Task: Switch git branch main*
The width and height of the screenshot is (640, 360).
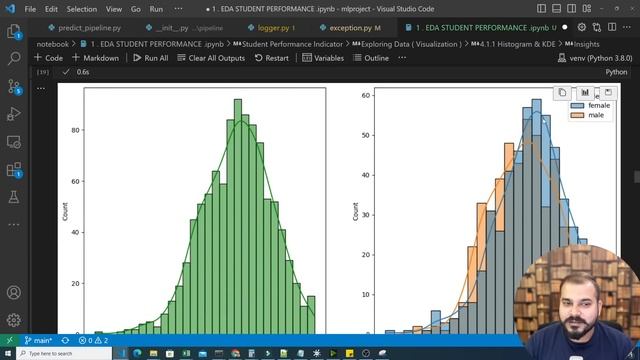Action: coord(38,340)
